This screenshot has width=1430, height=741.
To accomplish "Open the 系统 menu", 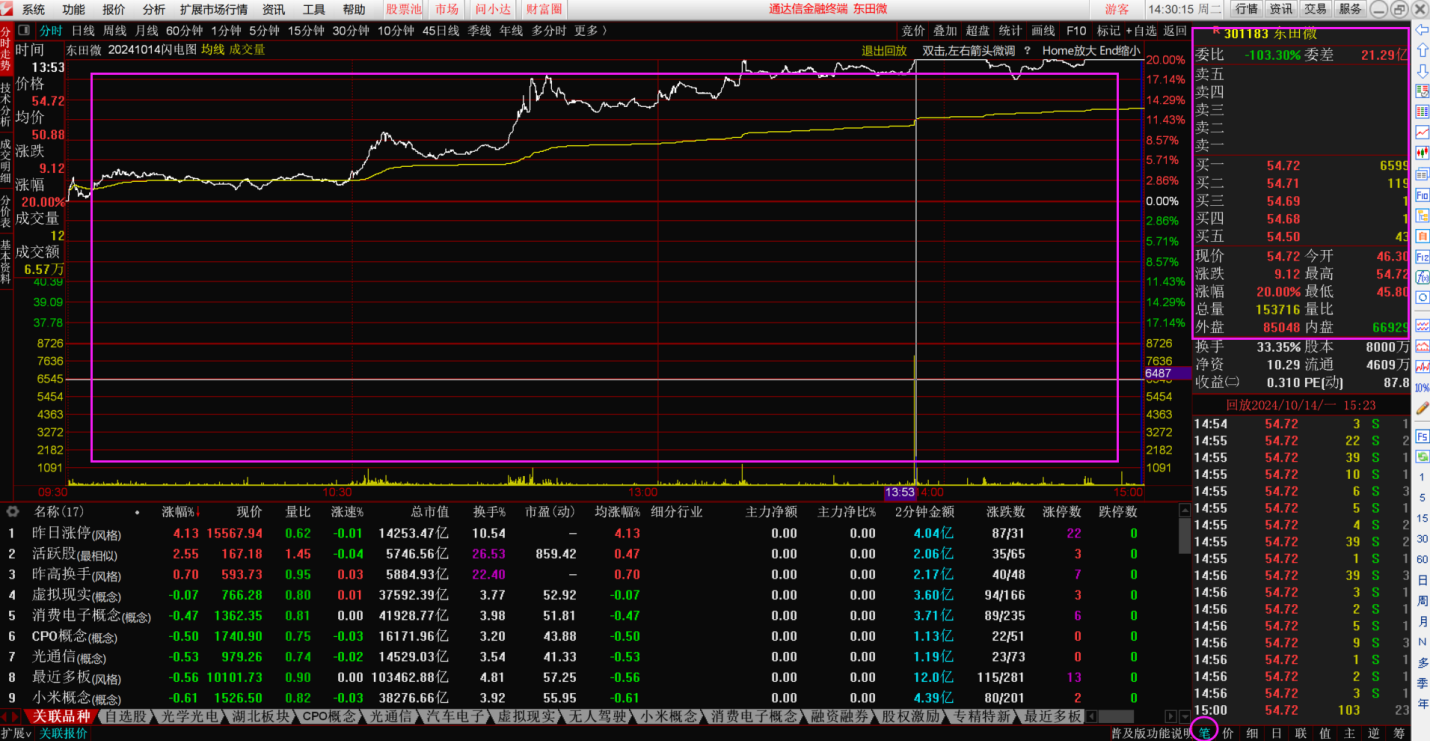I will (x=33, y=9).
